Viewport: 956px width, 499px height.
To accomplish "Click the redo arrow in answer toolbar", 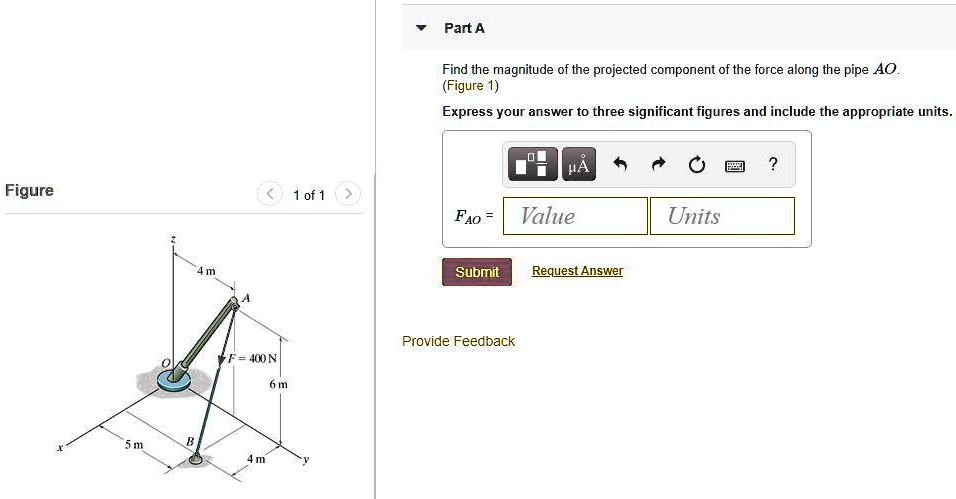I will [659, 165].
